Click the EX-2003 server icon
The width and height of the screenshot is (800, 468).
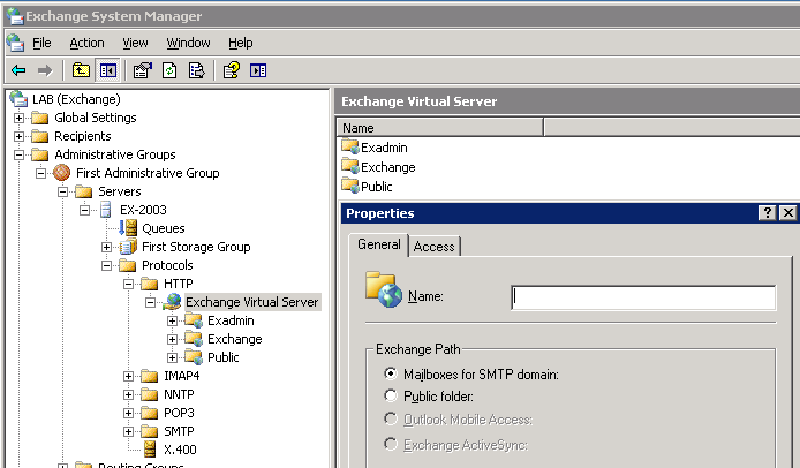106,209
